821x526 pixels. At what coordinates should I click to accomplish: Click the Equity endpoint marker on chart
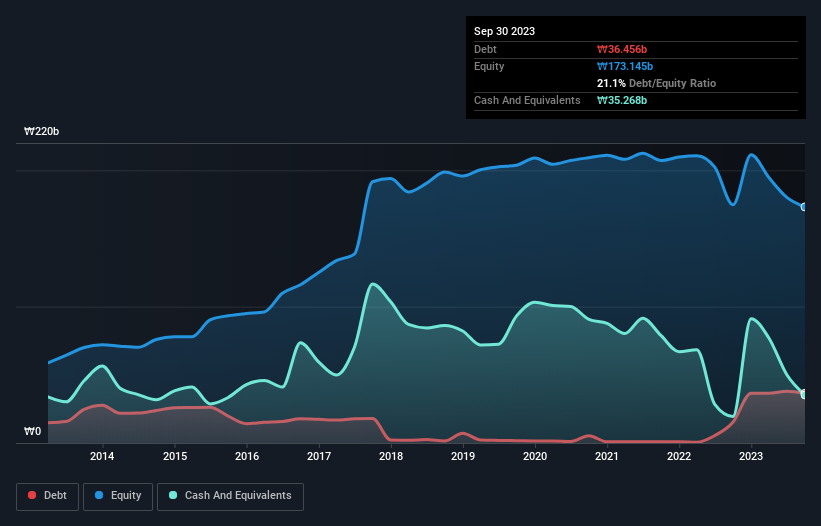tap(804, 207)
